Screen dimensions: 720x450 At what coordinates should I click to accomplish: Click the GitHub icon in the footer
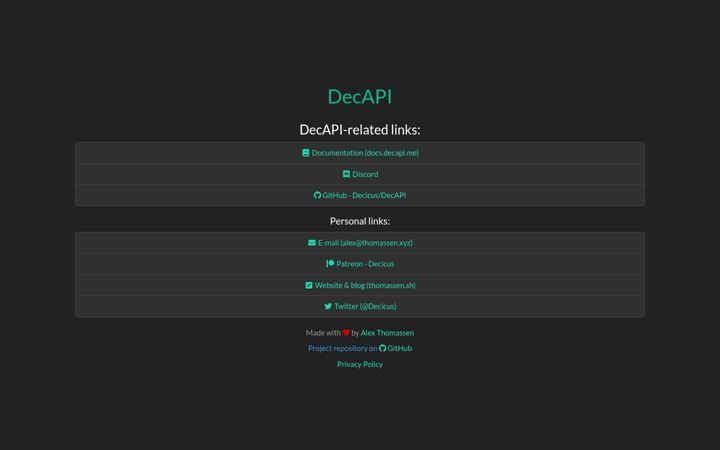point(382,348)
